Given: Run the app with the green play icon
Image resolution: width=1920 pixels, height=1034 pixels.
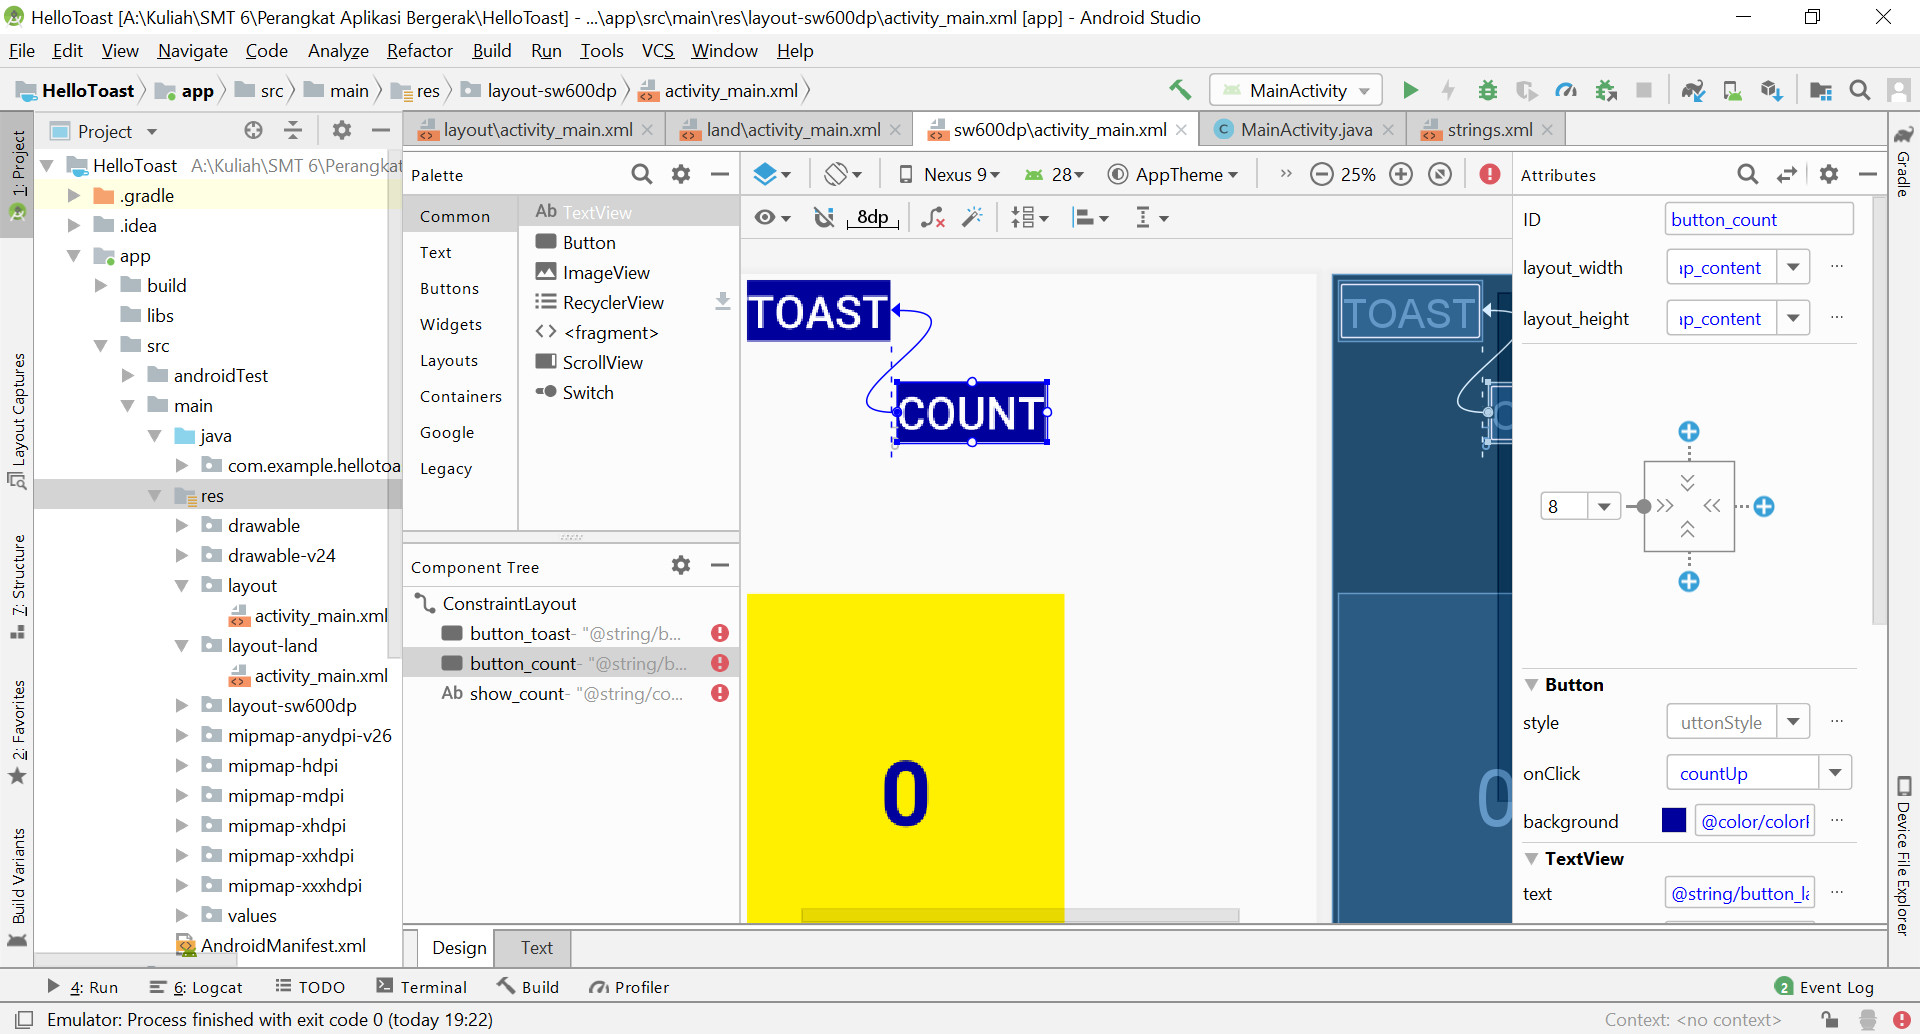Looking at the screenshot, I should (1410, 90).
